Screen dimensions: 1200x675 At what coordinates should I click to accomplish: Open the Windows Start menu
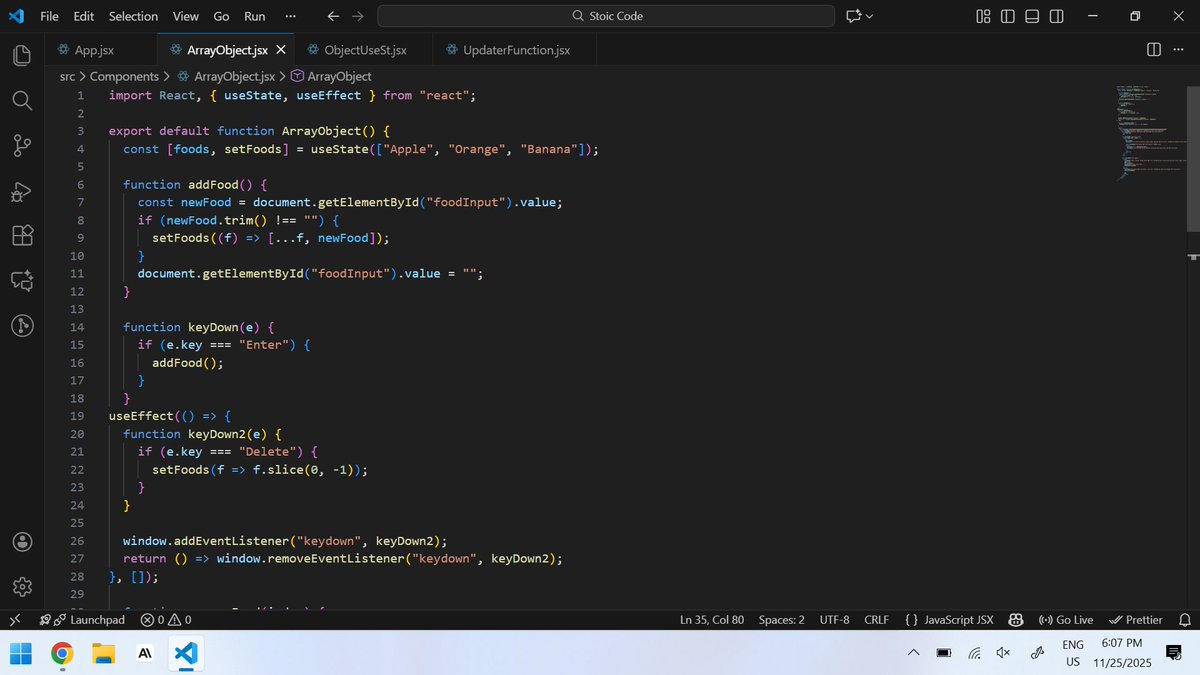(x=20, y=653)
